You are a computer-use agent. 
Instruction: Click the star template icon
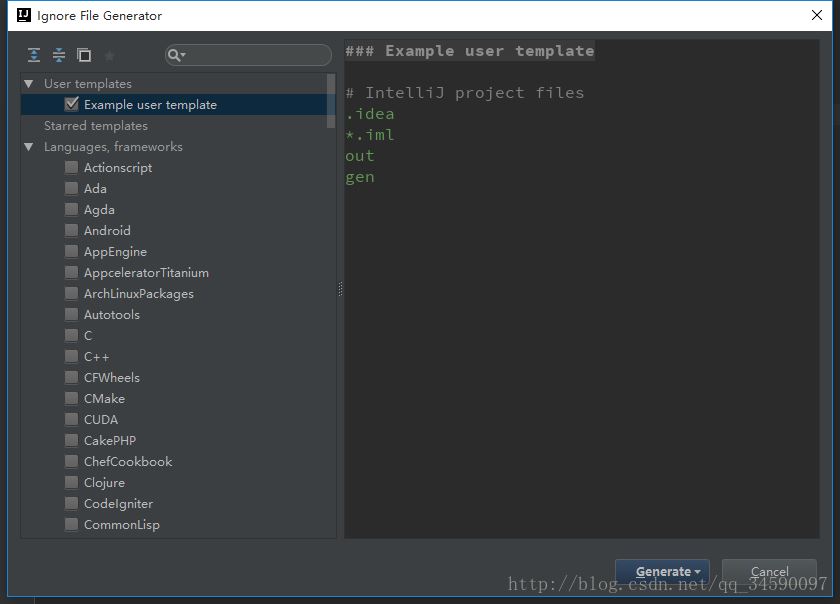point(109,55)
